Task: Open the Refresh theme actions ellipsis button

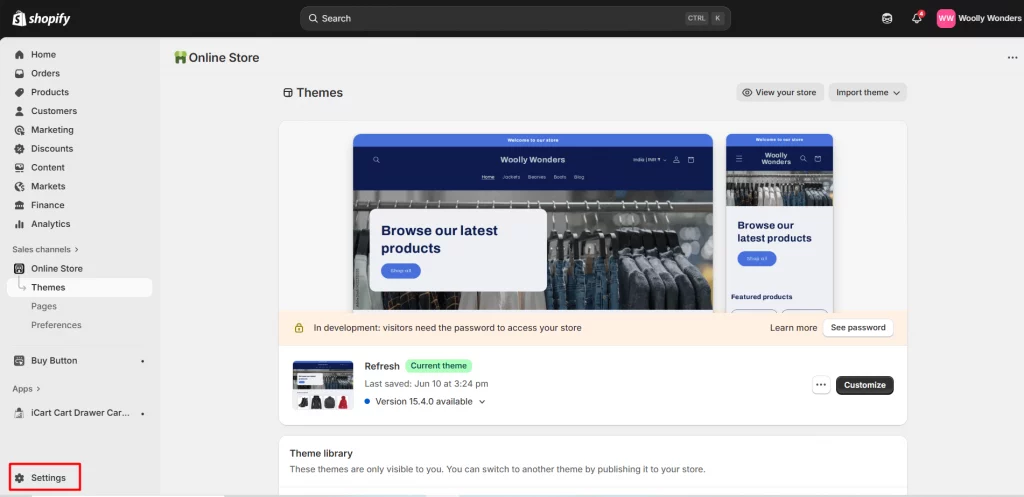Action: pos(821,385)
